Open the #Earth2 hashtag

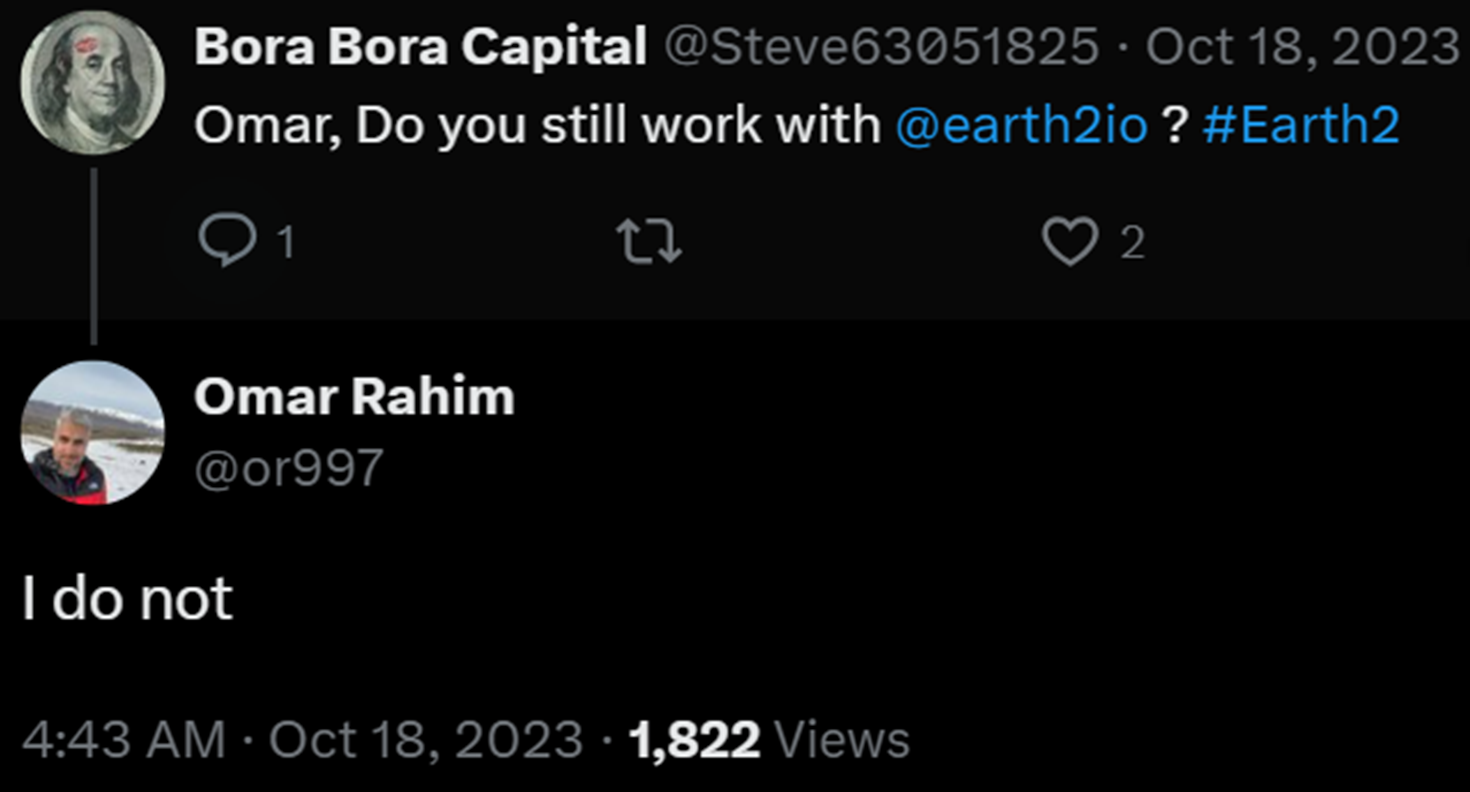1301,127
